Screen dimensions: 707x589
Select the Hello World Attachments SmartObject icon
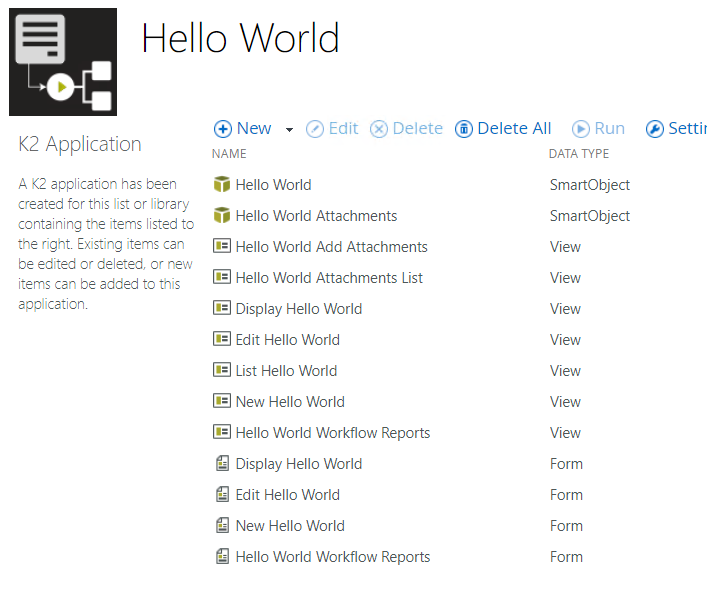222,216
